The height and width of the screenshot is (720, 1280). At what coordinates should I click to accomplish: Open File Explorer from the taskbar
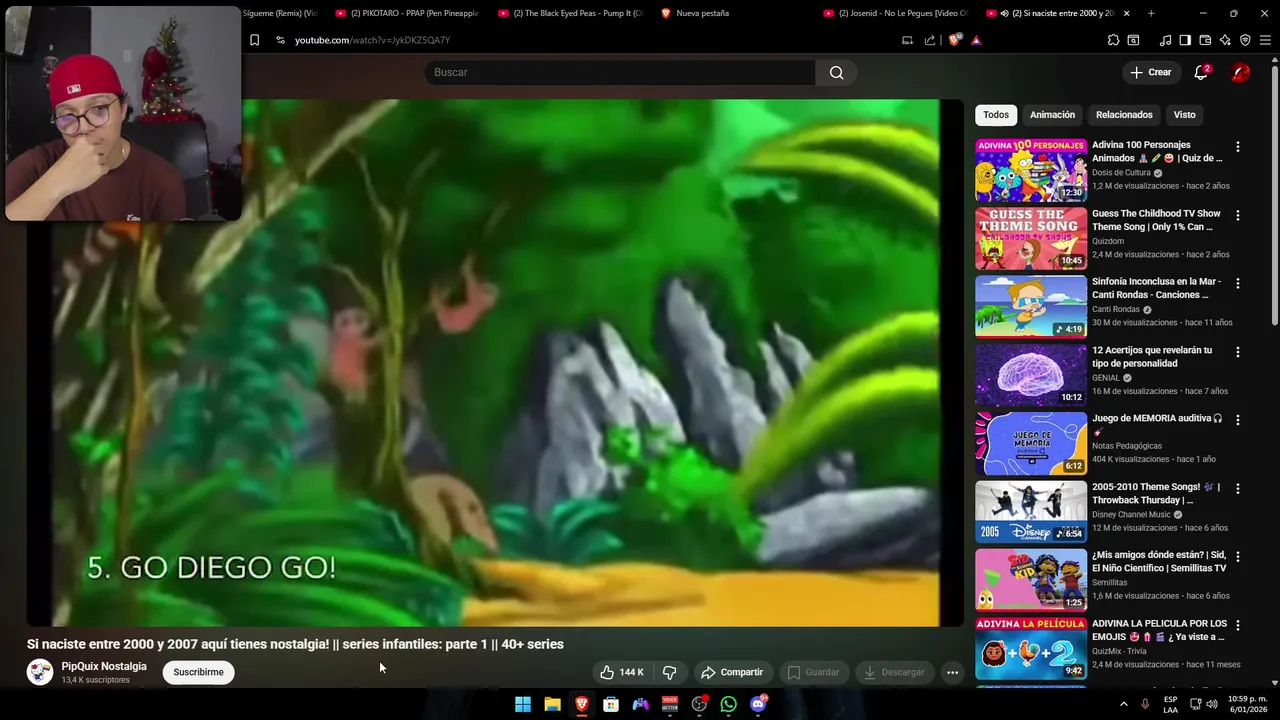pos(552,704)
